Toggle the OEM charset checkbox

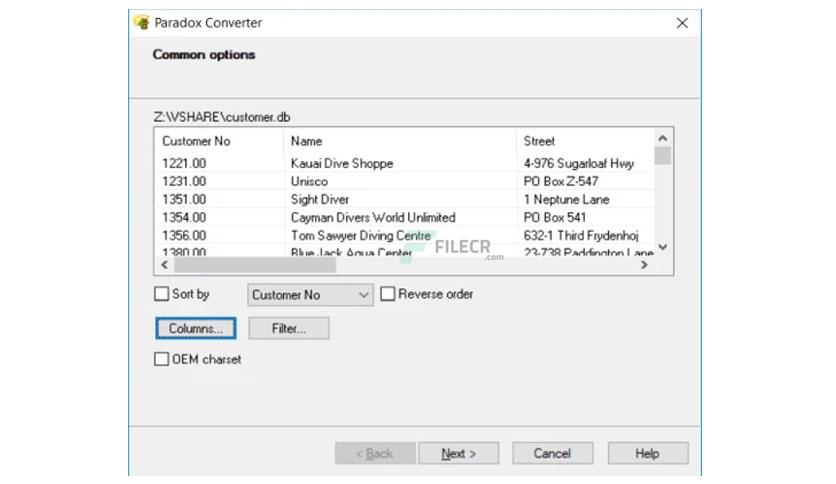click(x=161, y=359)
